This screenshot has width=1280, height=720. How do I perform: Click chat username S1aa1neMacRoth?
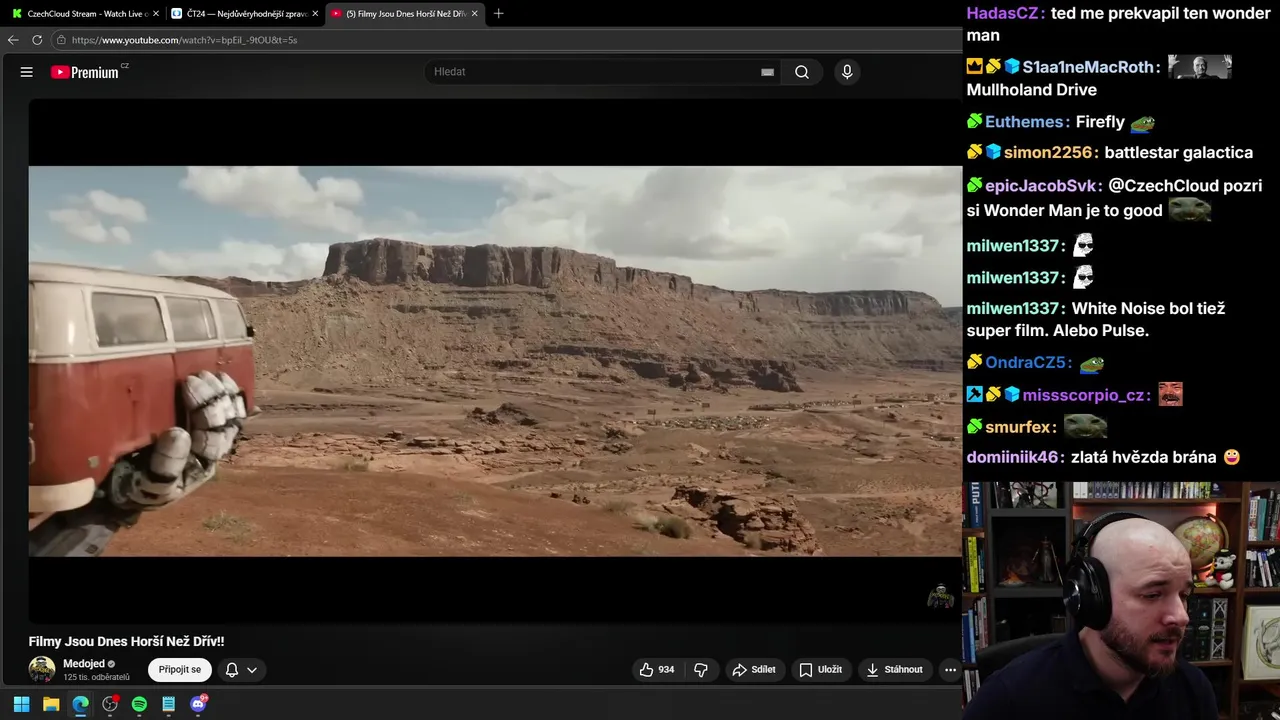pos(1088,67)
